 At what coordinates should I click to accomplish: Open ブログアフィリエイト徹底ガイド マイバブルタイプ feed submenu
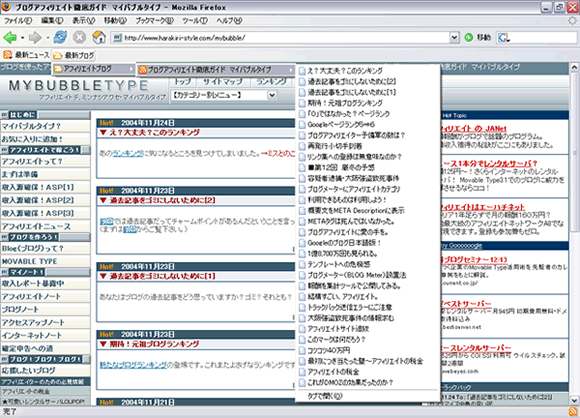[x=216, y=70]
